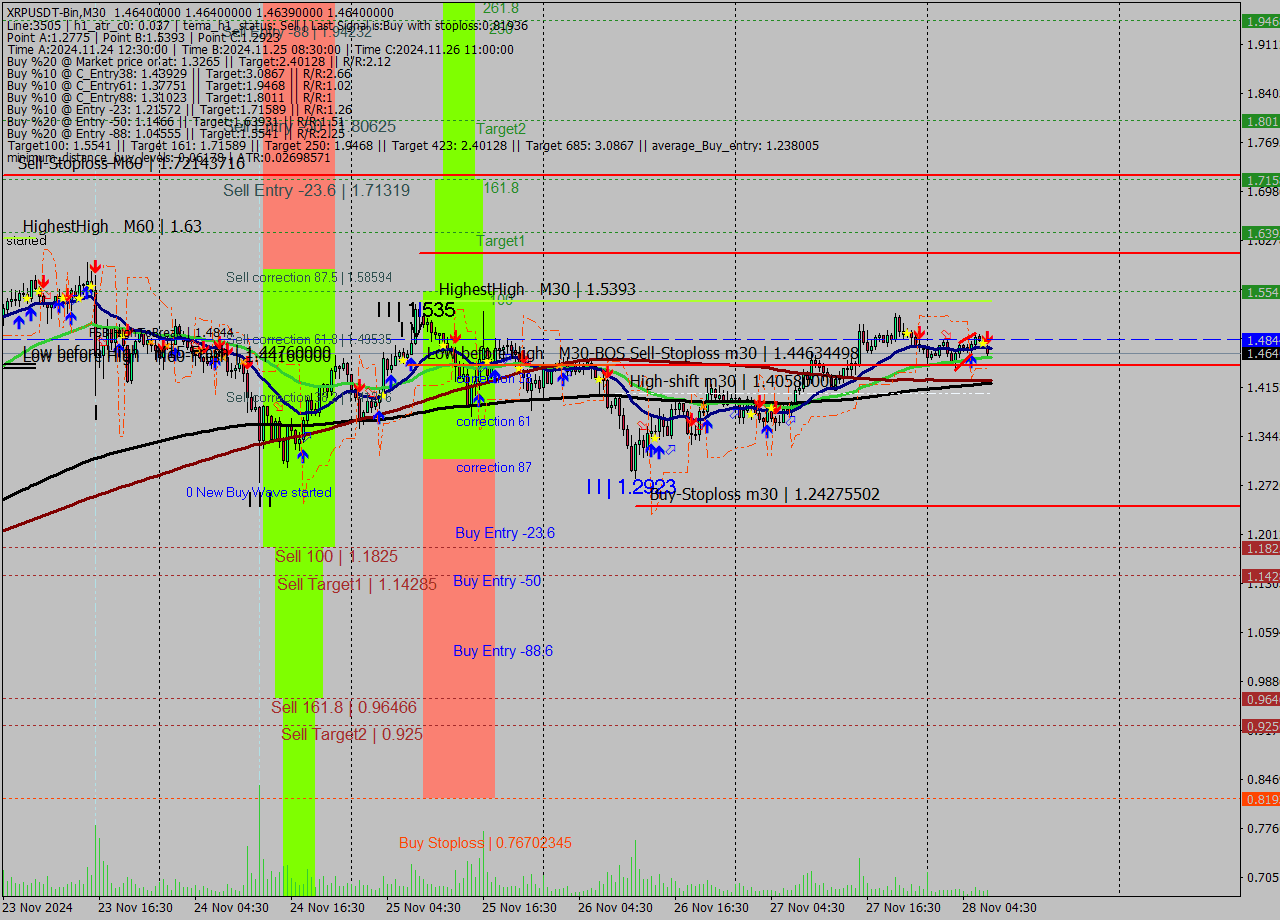Select 'Buy Entry -23.6' label
This screenshot has width=1280, height=920.
pyautogui.click(x=505, y=533)
